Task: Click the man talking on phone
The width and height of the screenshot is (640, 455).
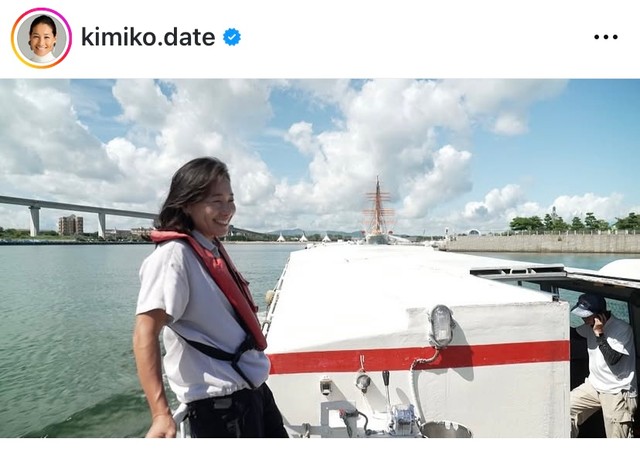Action: (604, 365)
